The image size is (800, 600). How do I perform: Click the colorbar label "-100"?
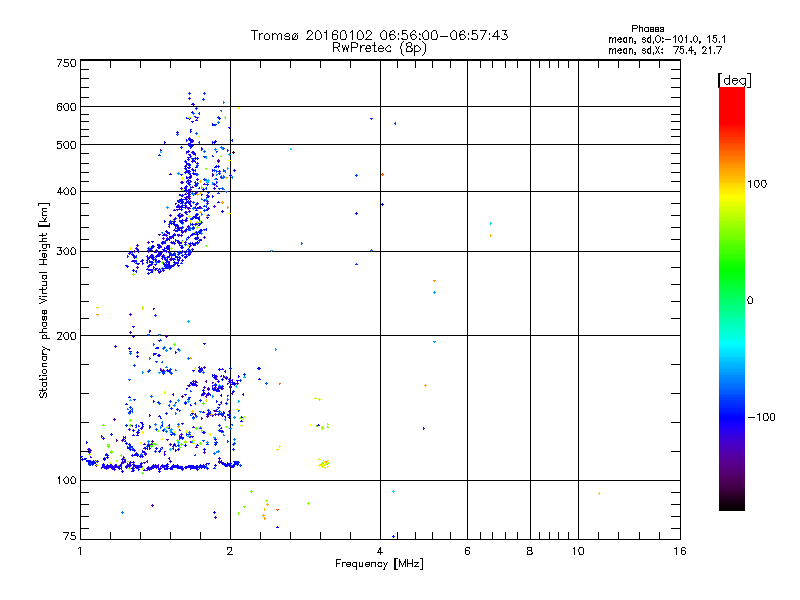(761, 417)
